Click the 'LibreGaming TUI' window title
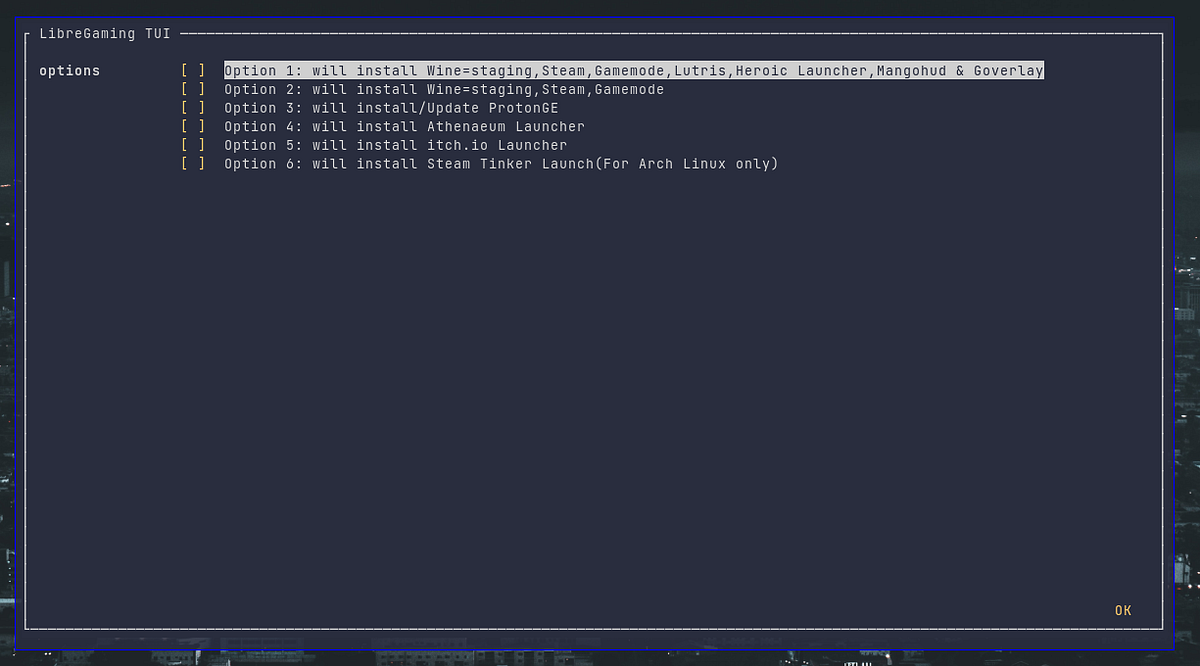 coord(105,33)
